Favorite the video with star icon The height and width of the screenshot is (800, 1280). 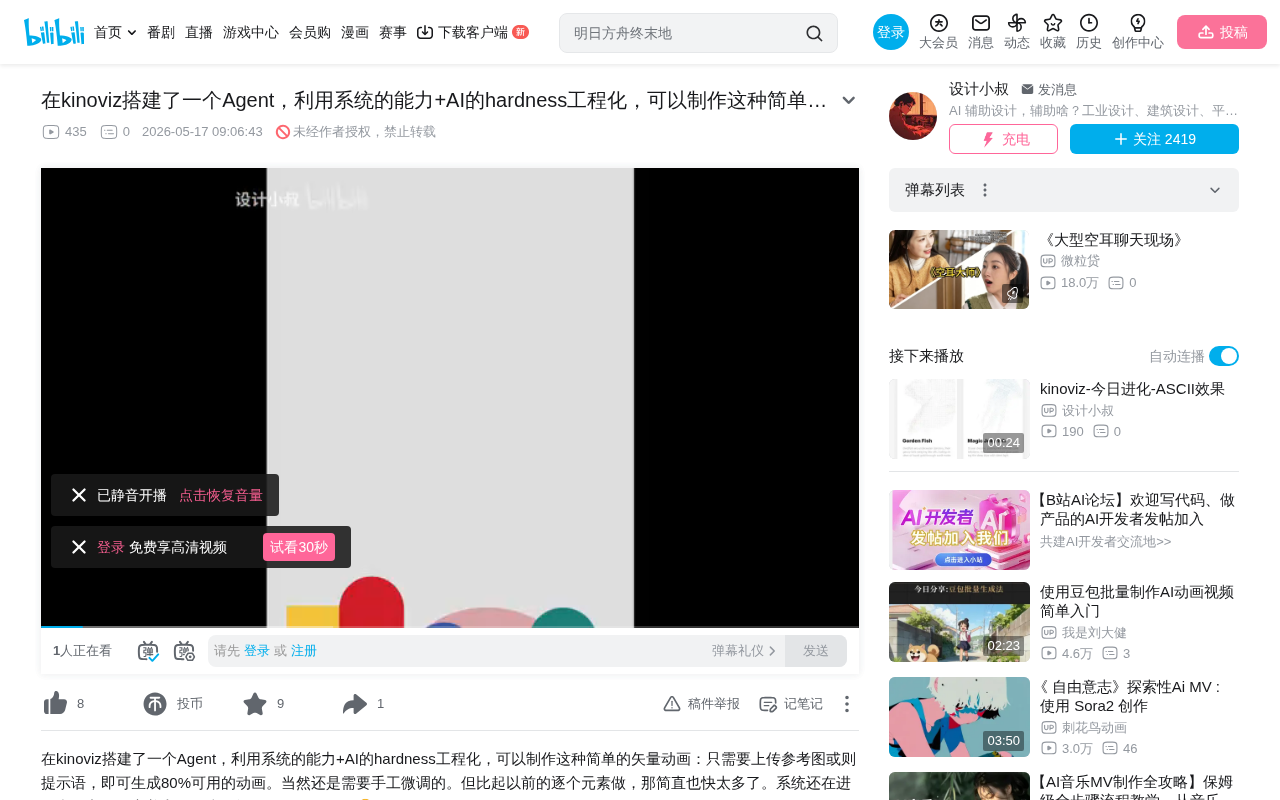pos(255,704)
